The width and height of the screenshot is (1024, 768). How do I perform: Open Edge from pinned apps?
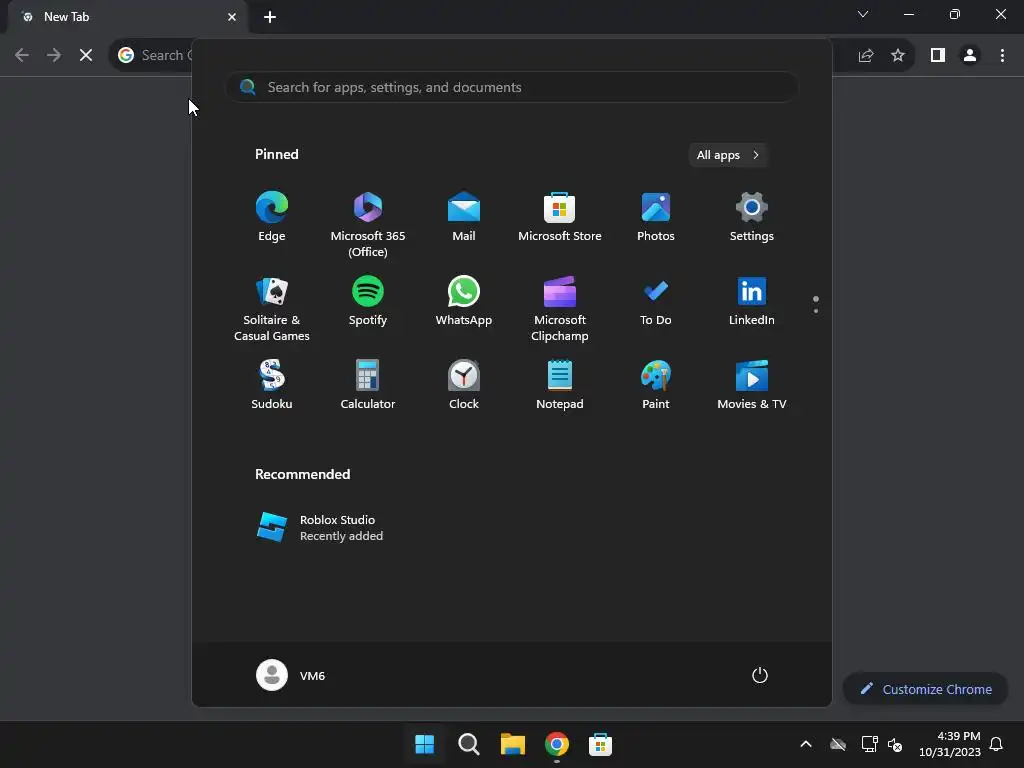272,217
